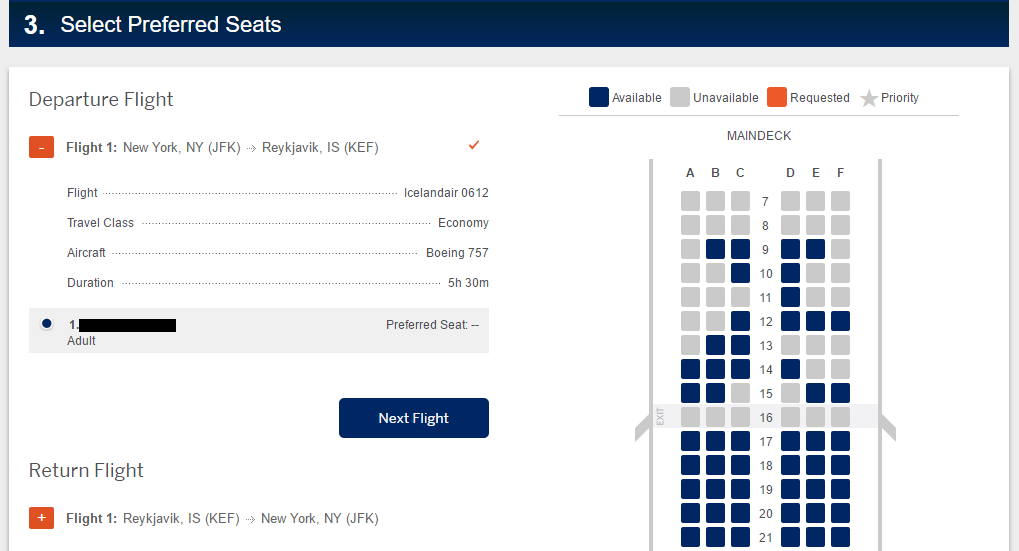Select the adult passenger radio button
Screen dimensions: 1019x551
46,324
